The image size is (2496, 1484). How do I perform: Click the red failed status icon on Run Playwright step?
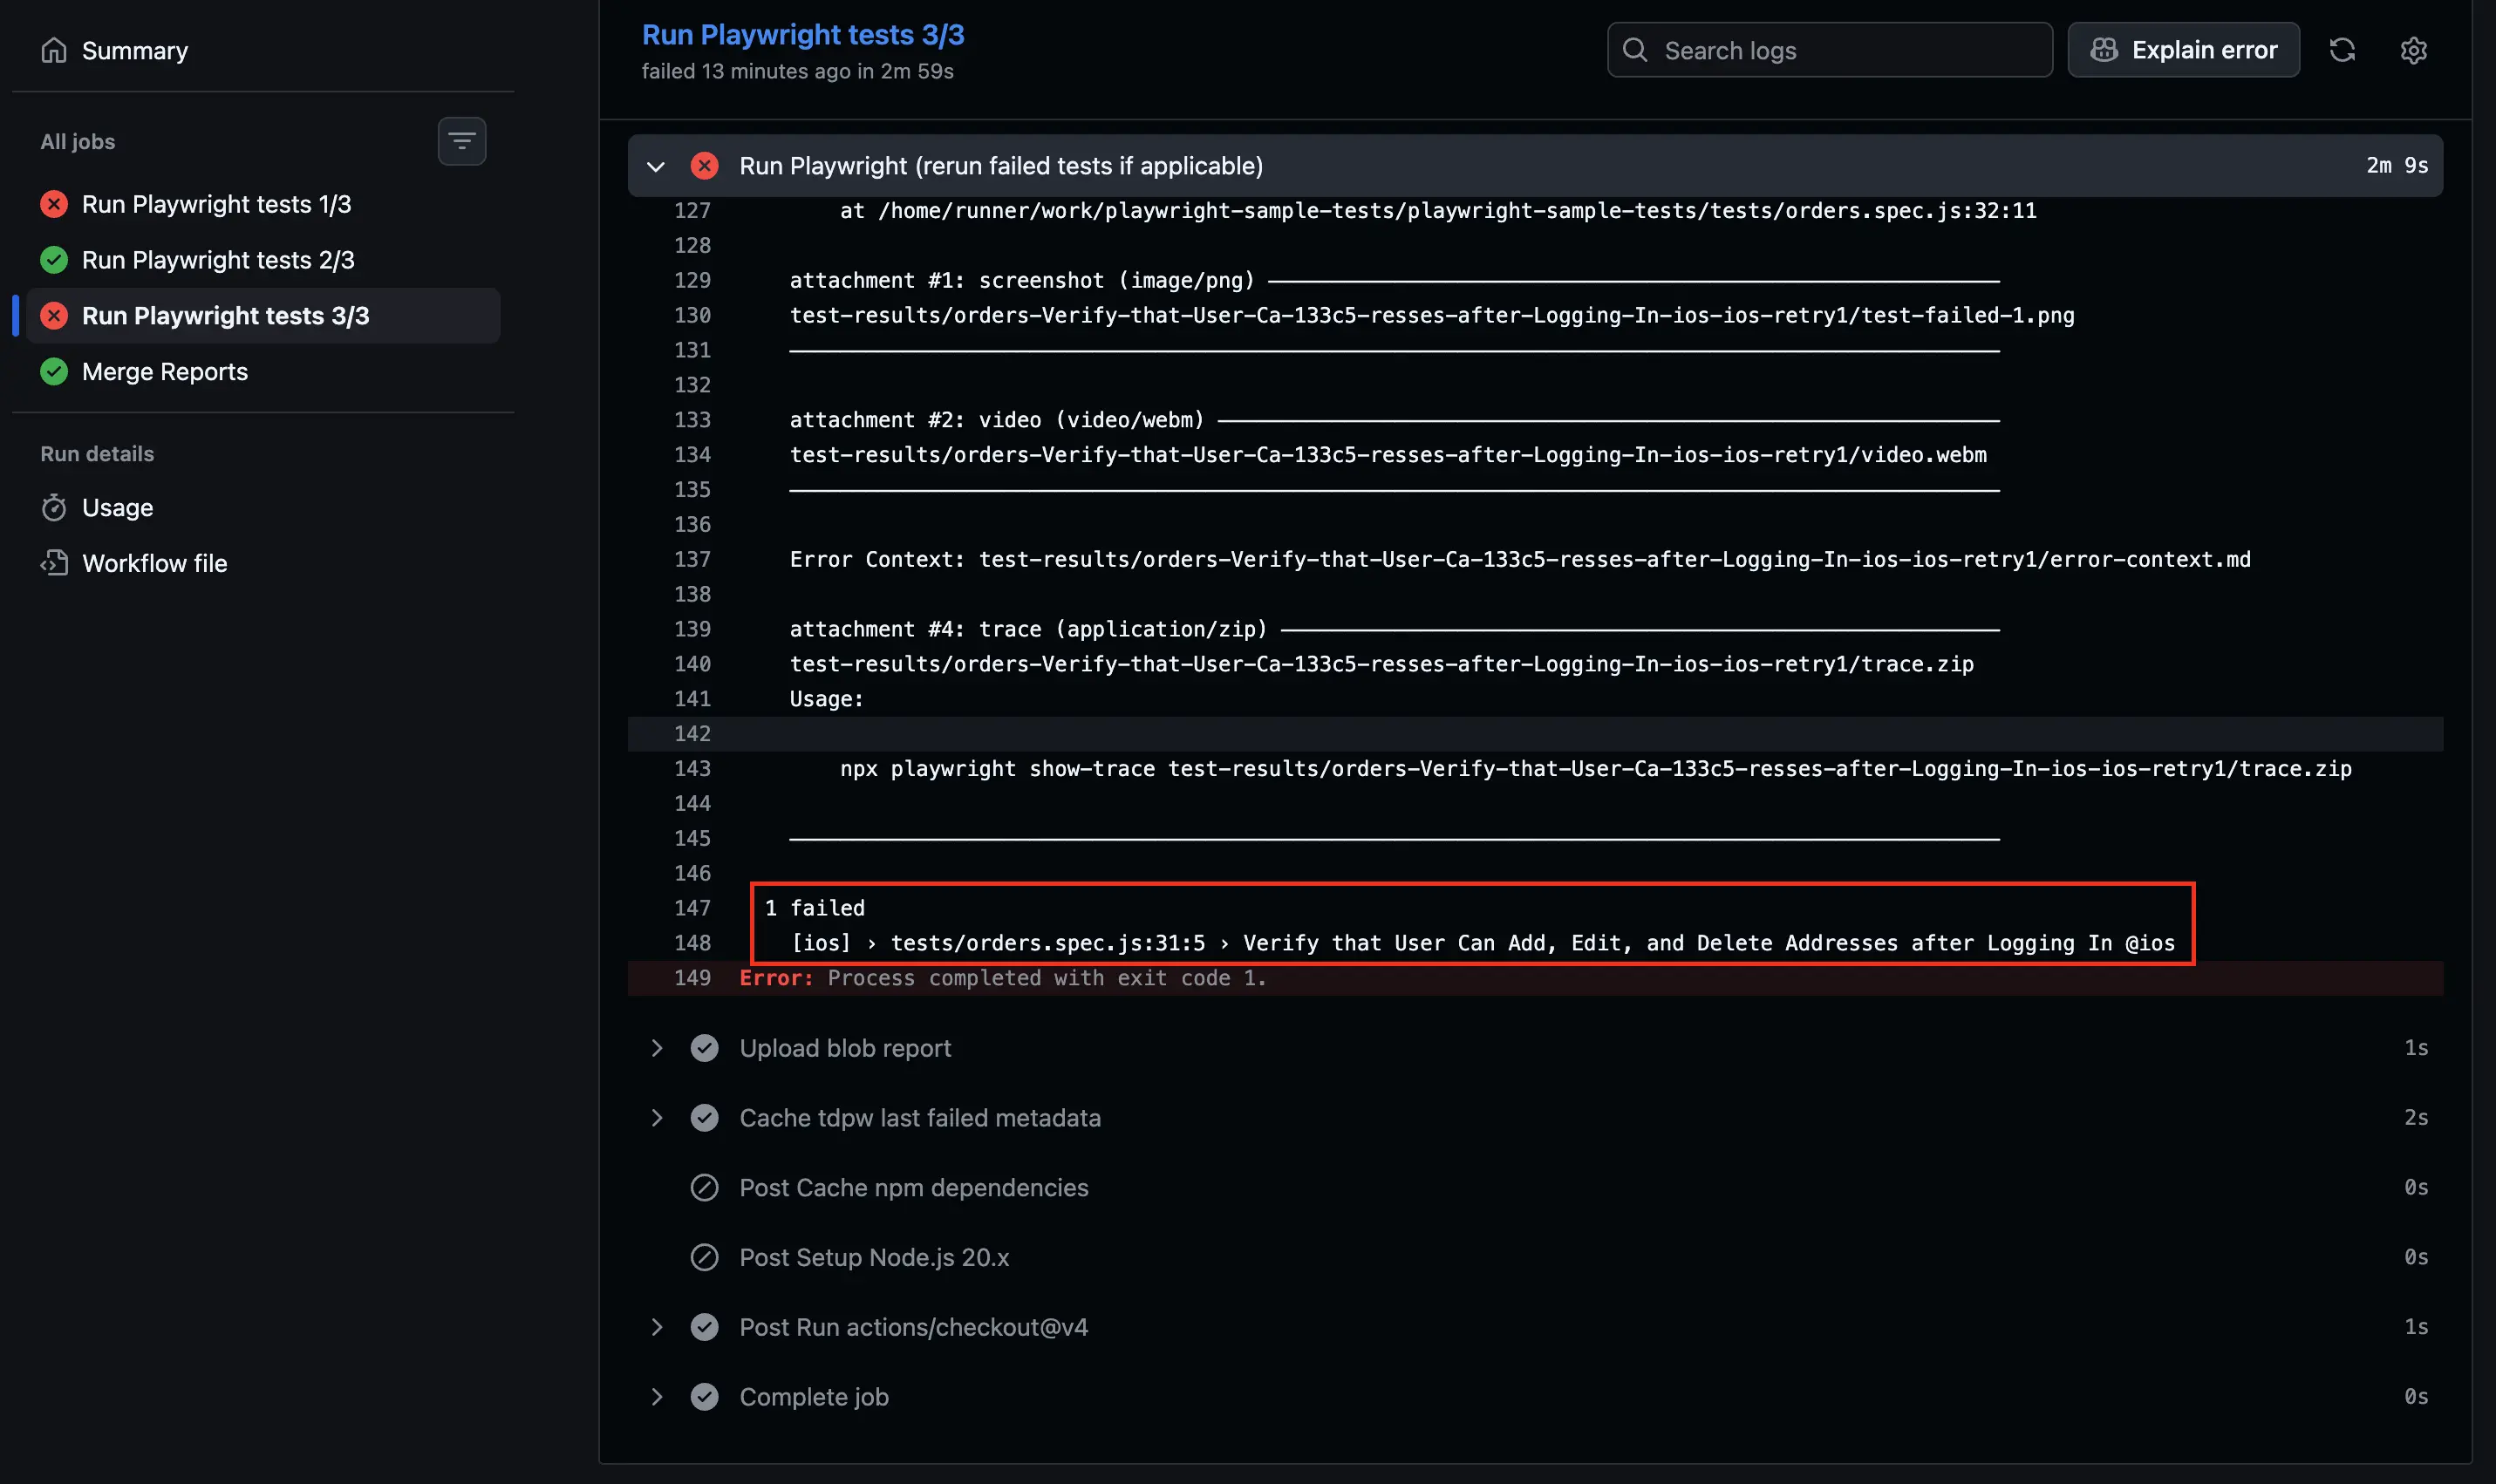click(704, 166)
